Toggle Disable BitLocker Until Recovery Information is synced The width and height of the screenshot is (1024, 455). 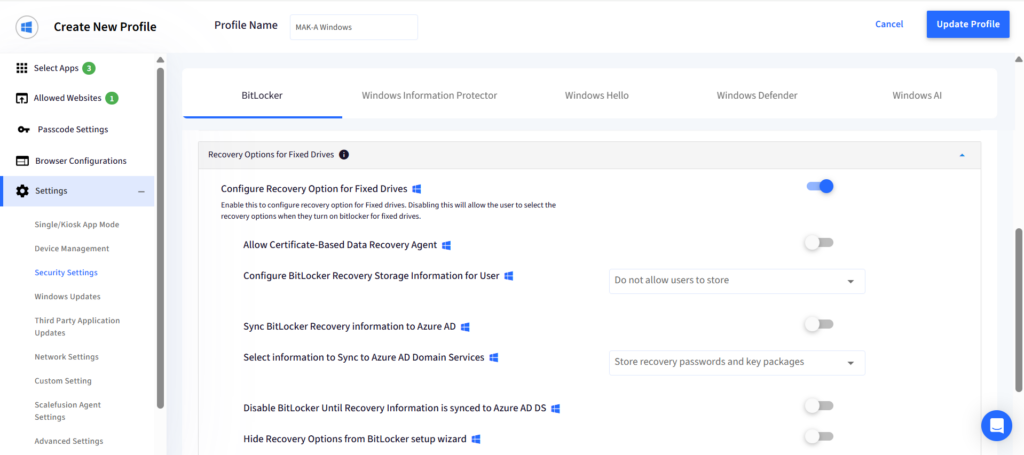819,406
